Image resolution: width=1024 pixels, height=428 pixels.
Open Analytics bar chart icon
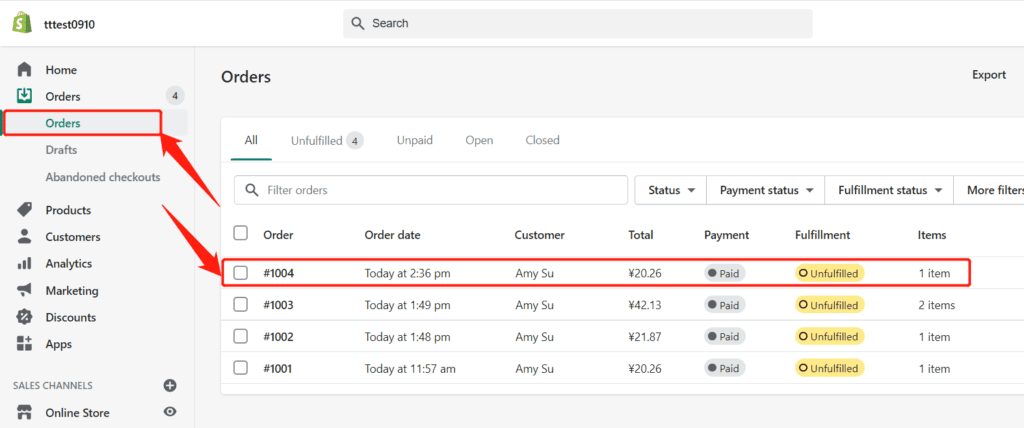pos(25,264)
